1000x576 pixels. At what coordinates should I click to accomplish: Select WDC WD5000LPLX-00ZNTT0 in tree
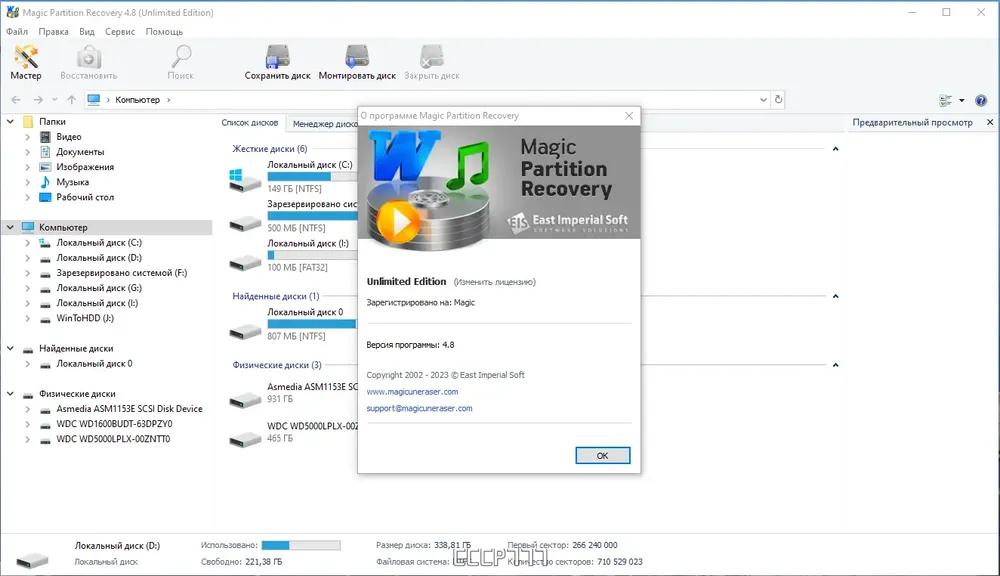click(x=113, y=439)
